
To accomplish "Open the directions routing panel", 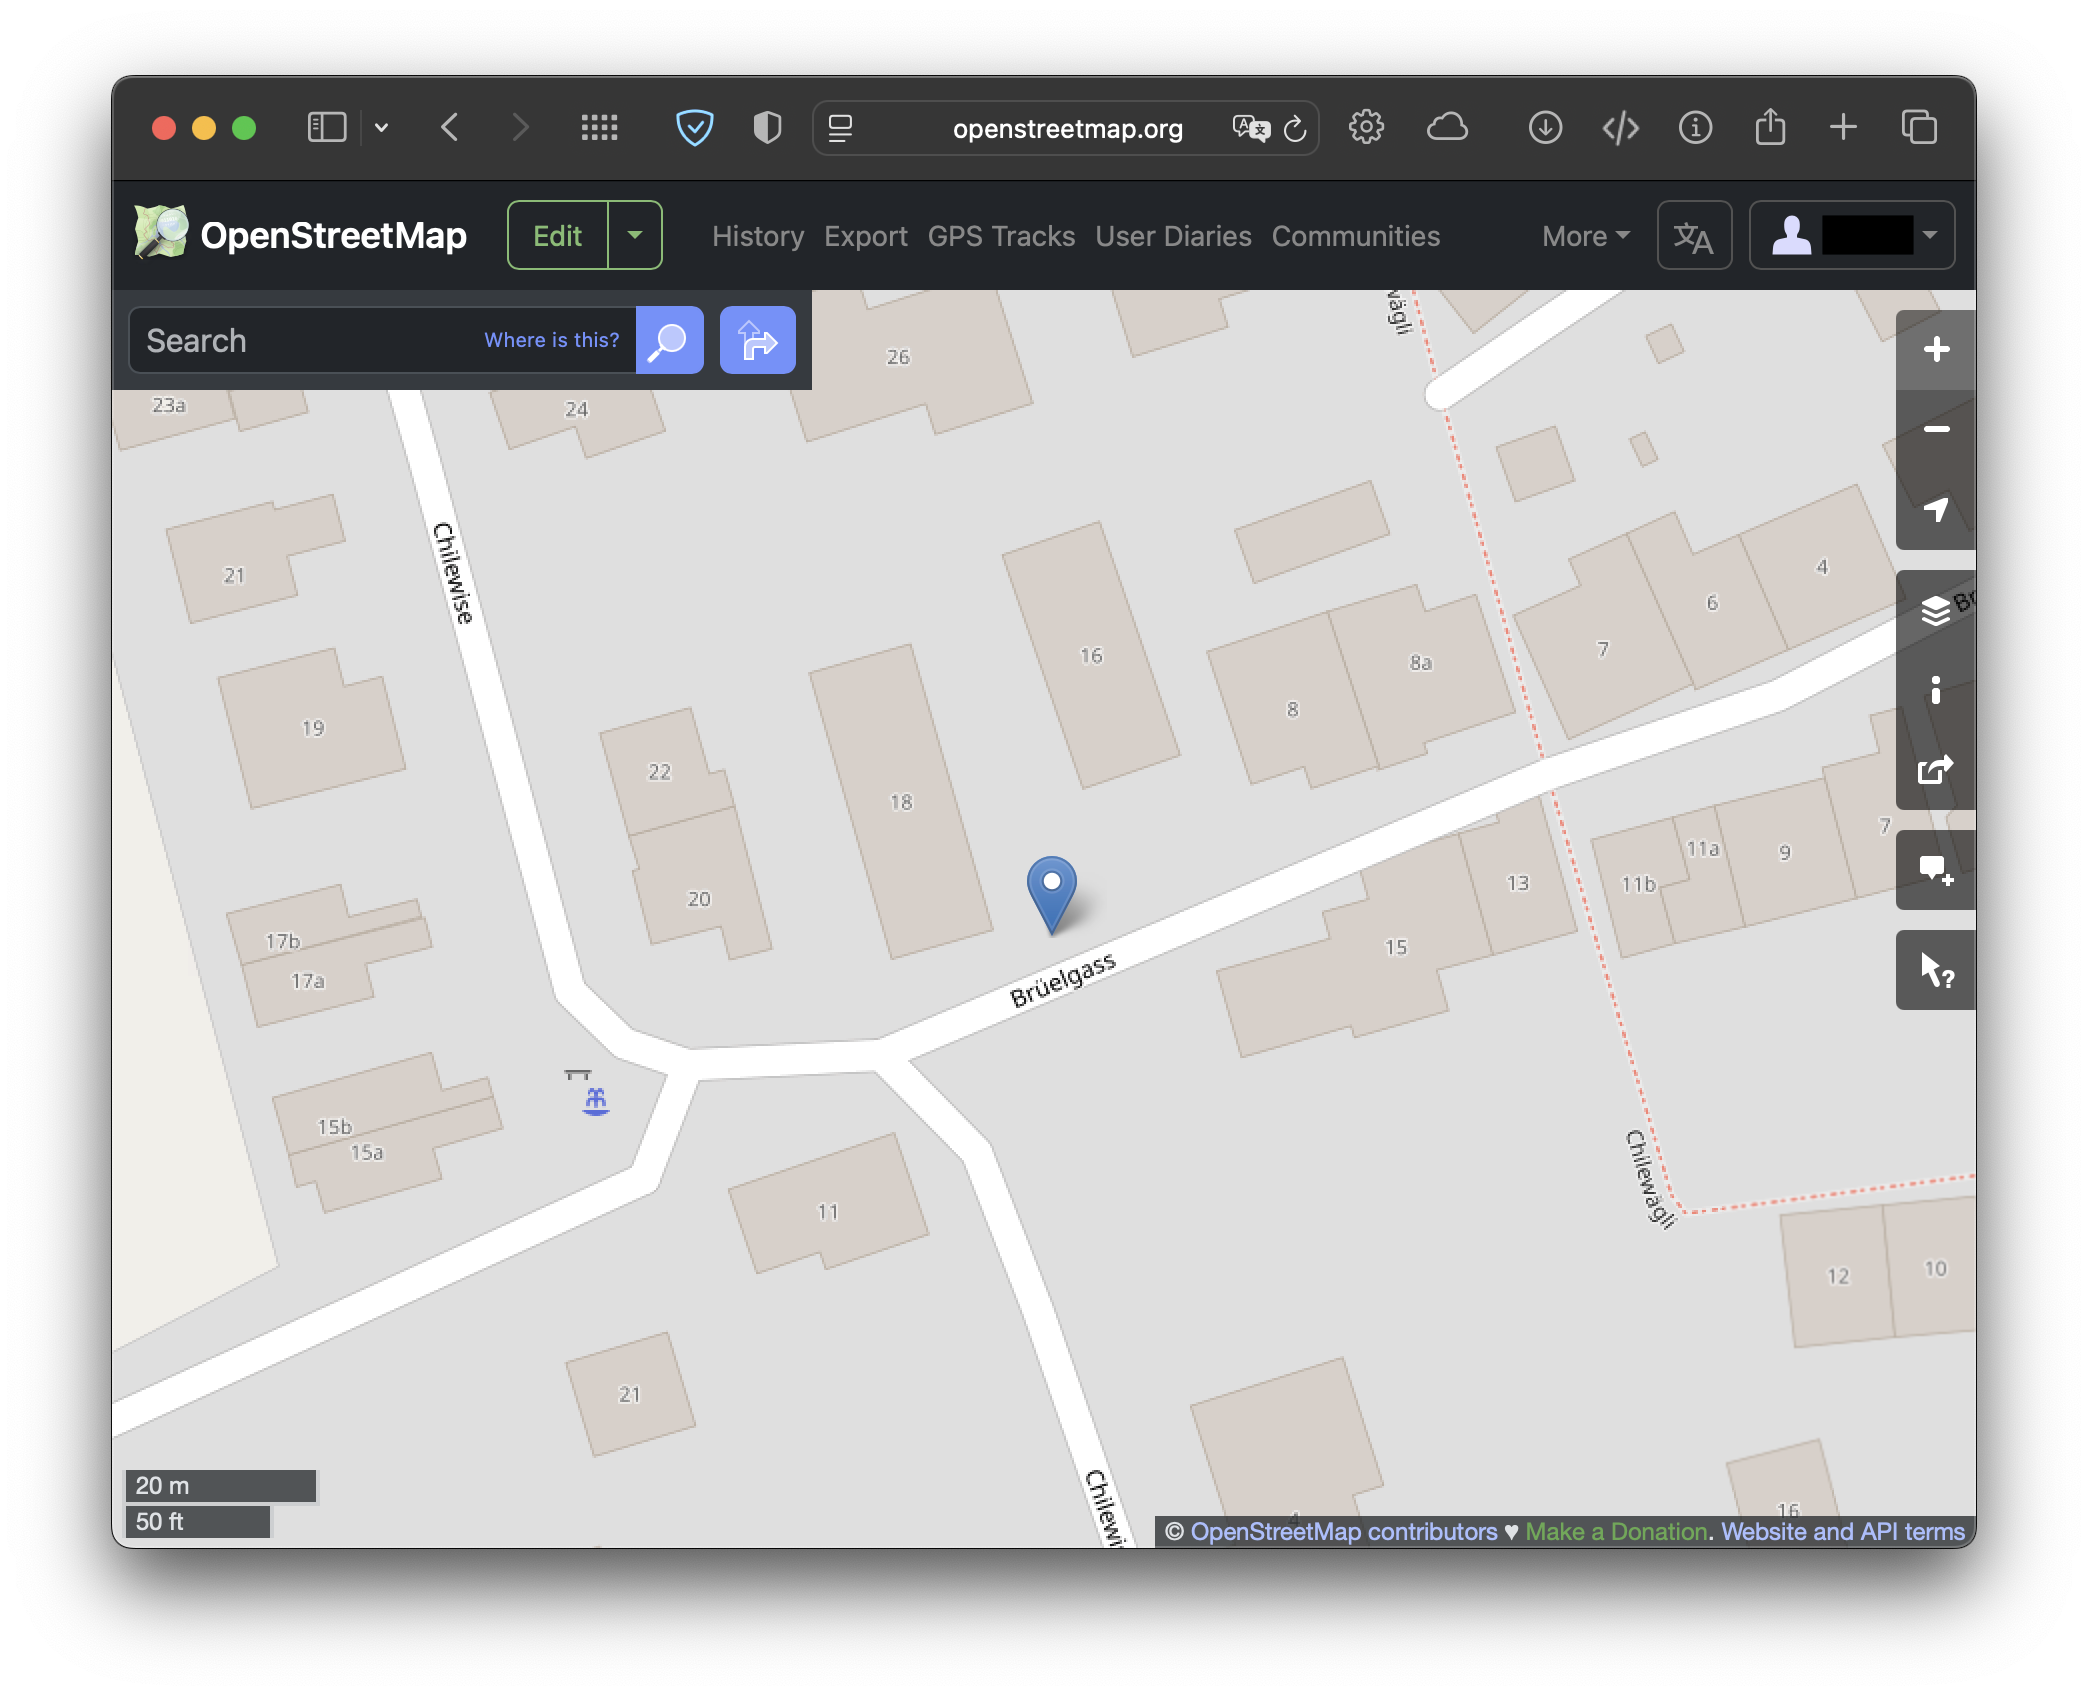I will tap(757, 340).
